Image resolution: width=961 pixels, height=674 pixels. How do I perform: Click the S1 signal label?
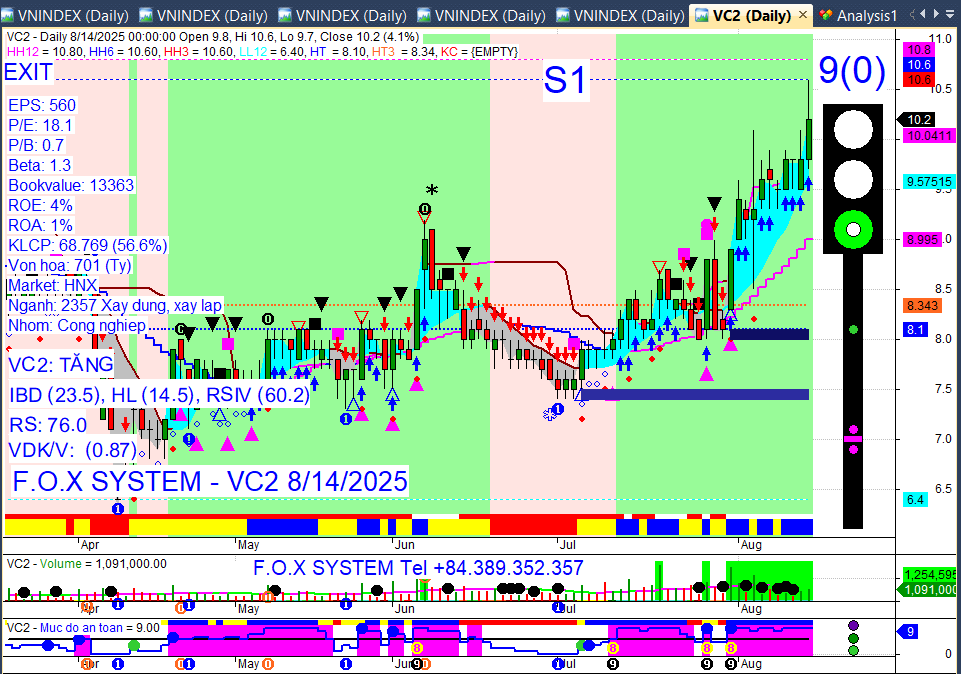tap(564, 80)
